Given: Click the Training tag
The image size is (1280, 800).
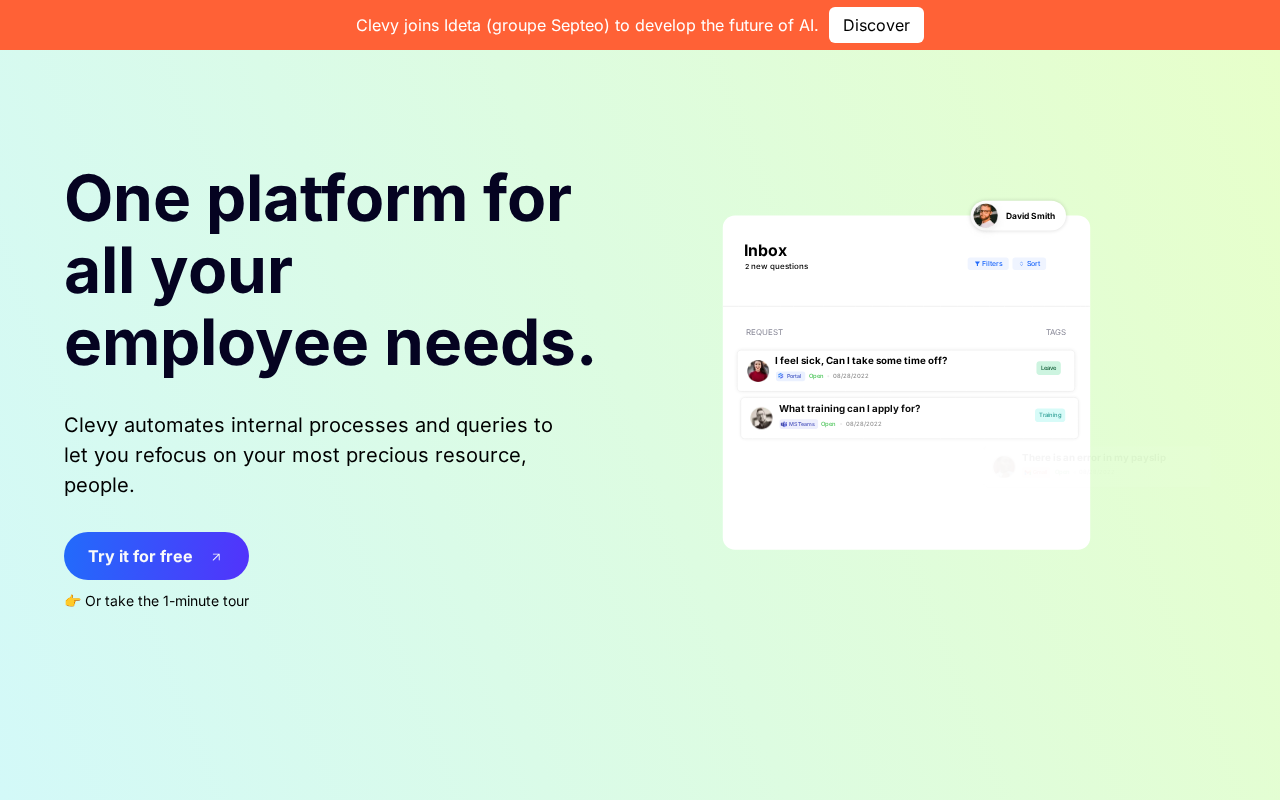Looking at the screenshot, I should (x=1050, y=415).
